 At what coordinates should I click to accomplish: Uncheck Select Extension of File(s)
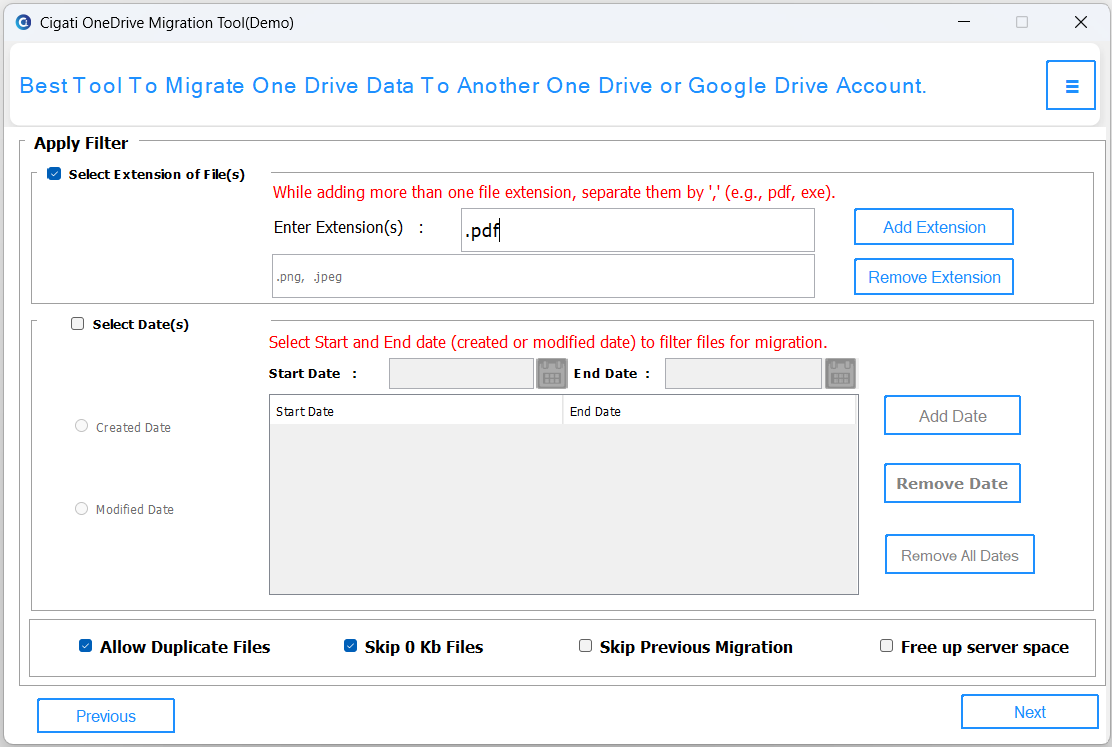(x=54, y=174)
